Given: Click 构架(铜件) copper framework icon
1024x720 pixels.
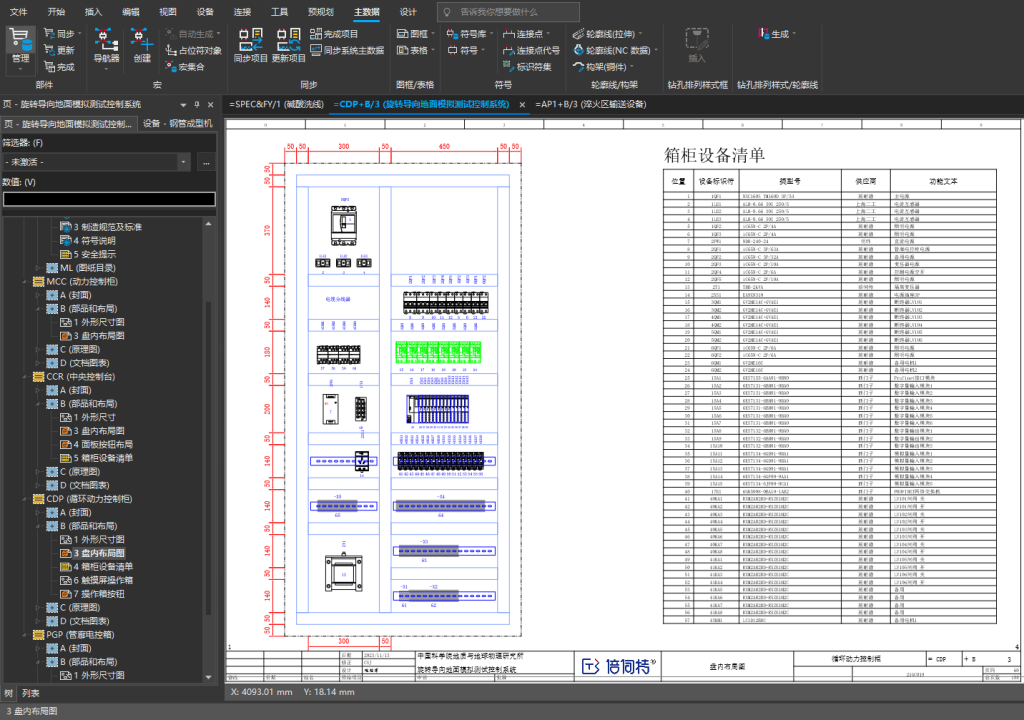Looking at the screenshot, I should [578, 66].
